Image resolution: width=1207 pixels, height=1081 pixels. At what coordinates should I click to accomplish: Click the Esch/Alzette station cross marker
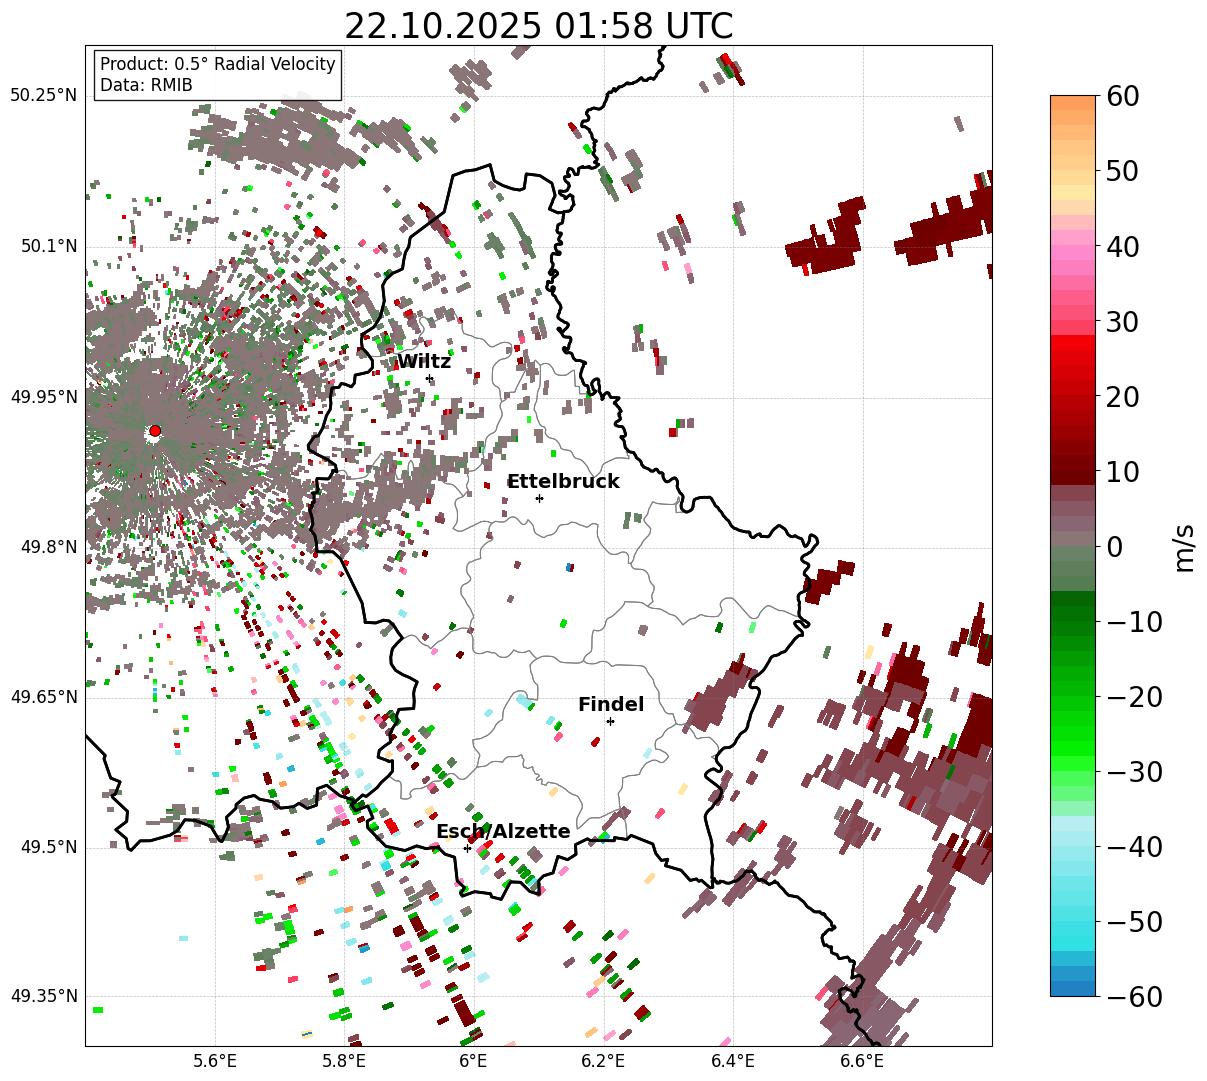pyautogui.click(x=467, y=848)
